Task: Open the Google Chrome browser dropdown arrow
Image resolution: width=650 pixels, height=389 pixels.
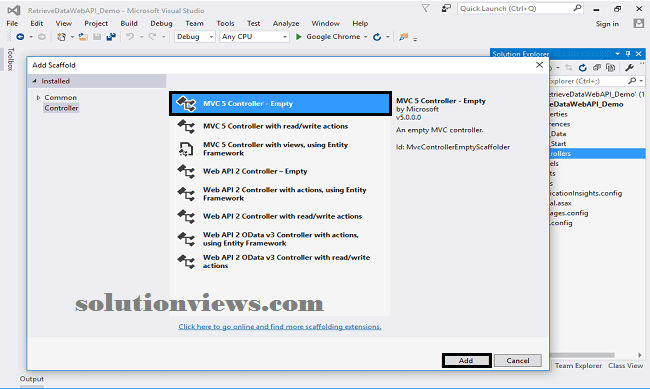Action: click(366, 37)
